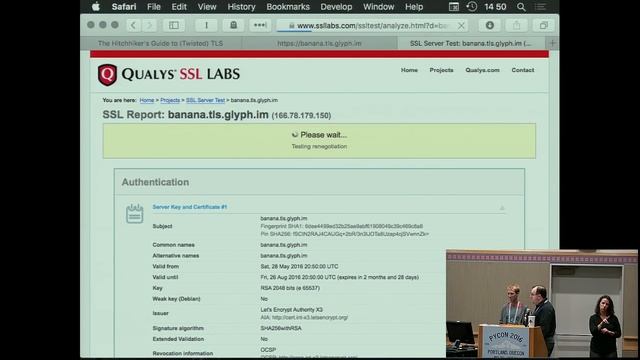Image resolution: width=640 pixels, height=360 pixels.
Task: Click the menu bar clock 14 50
Action: pos(495,7)
